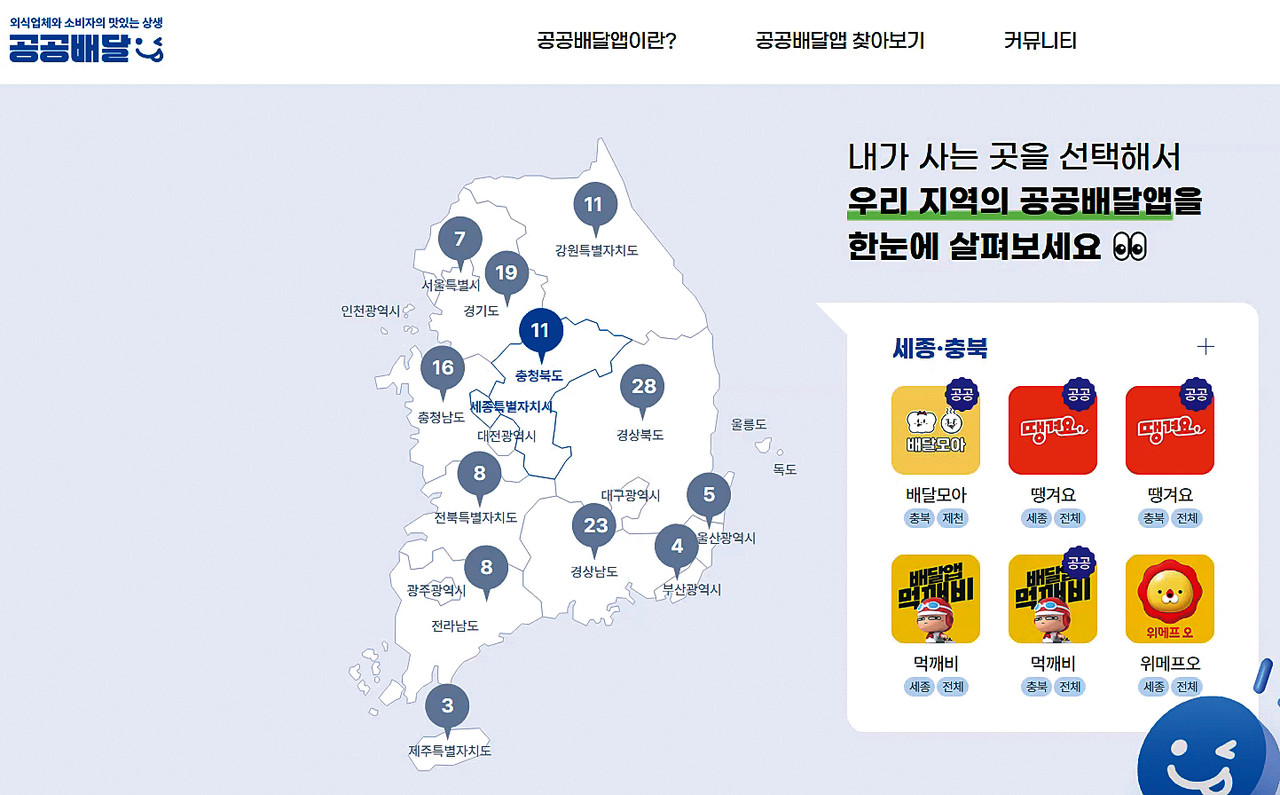Viewport: 1280px width, 795px height.
Task: Select the 땡겨요 app icon tagged 세종
Action: [x=1052, y=430]
